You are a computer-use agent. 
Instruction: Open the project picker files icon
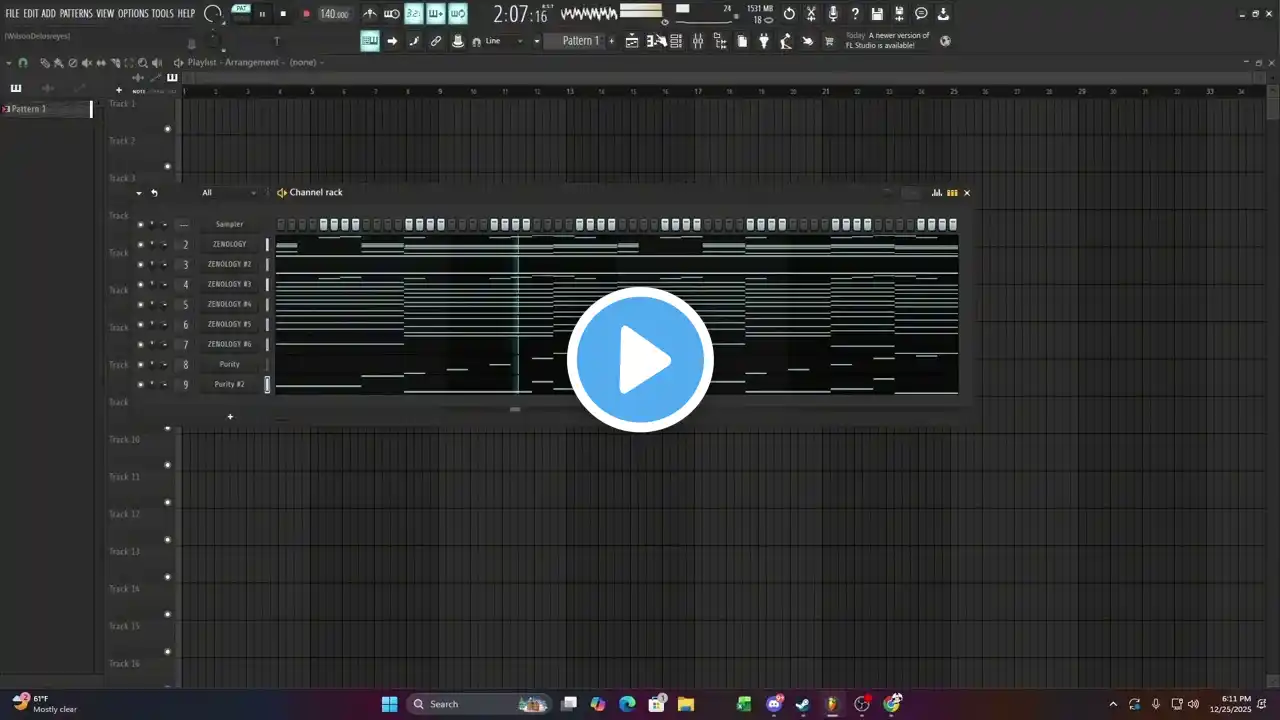coord(742,41)
